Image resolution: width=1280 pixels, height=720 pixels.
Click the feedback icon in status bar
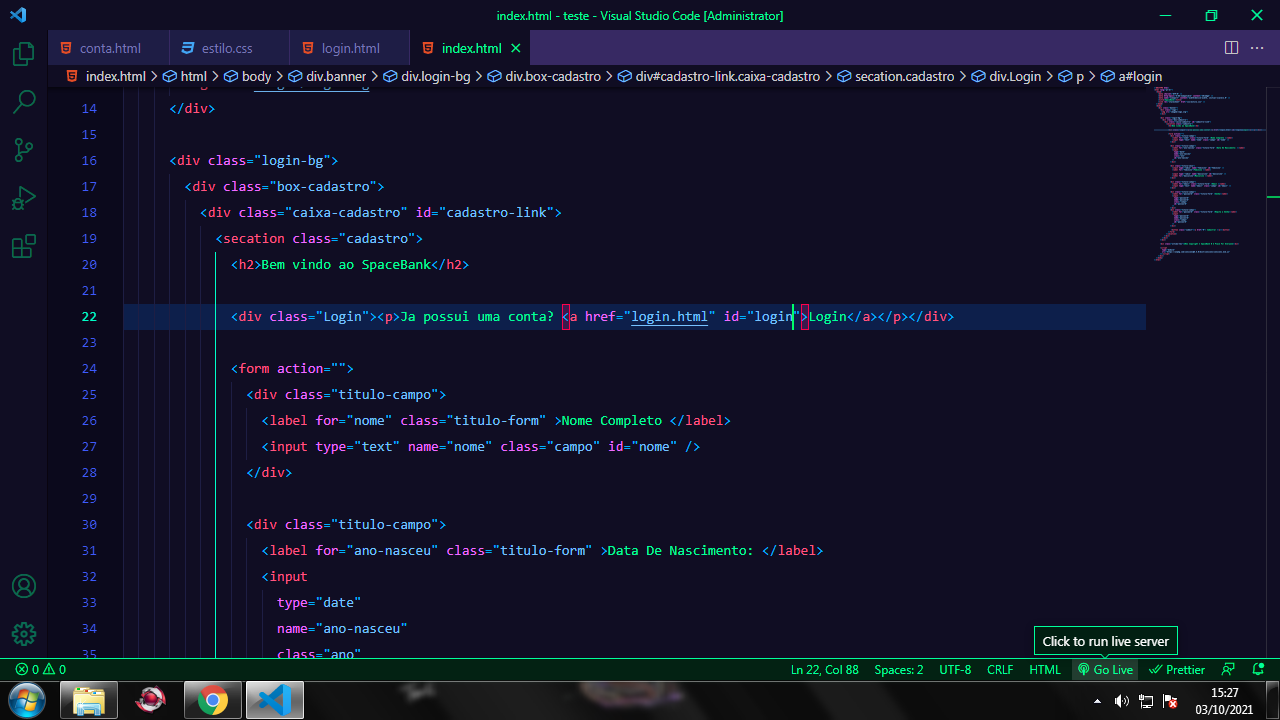1229,670
